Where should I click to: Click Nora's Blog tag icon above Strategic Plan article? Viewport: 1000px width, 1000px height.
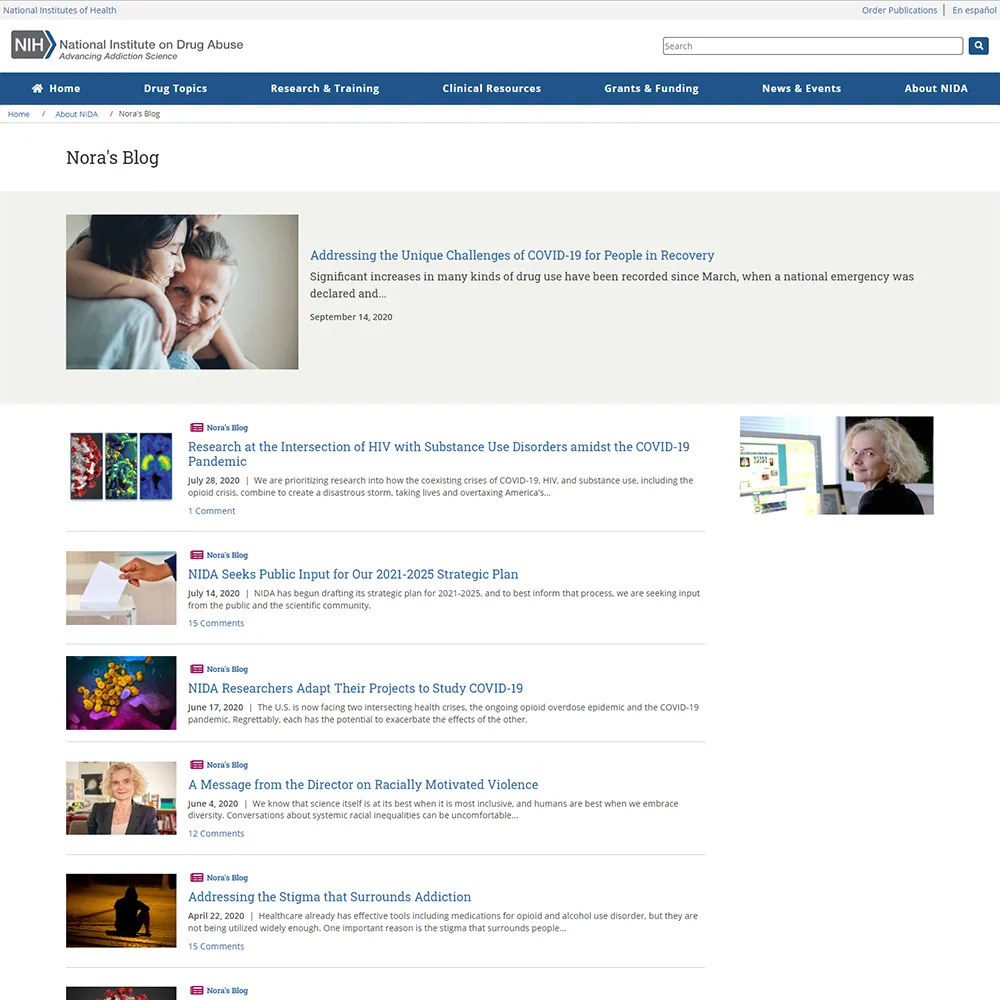196,555
